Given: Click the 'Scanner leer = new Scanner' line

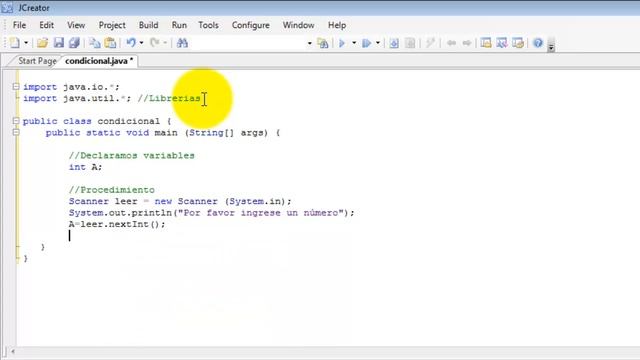Looking at the screenshot, I should [x=180, y=201].
